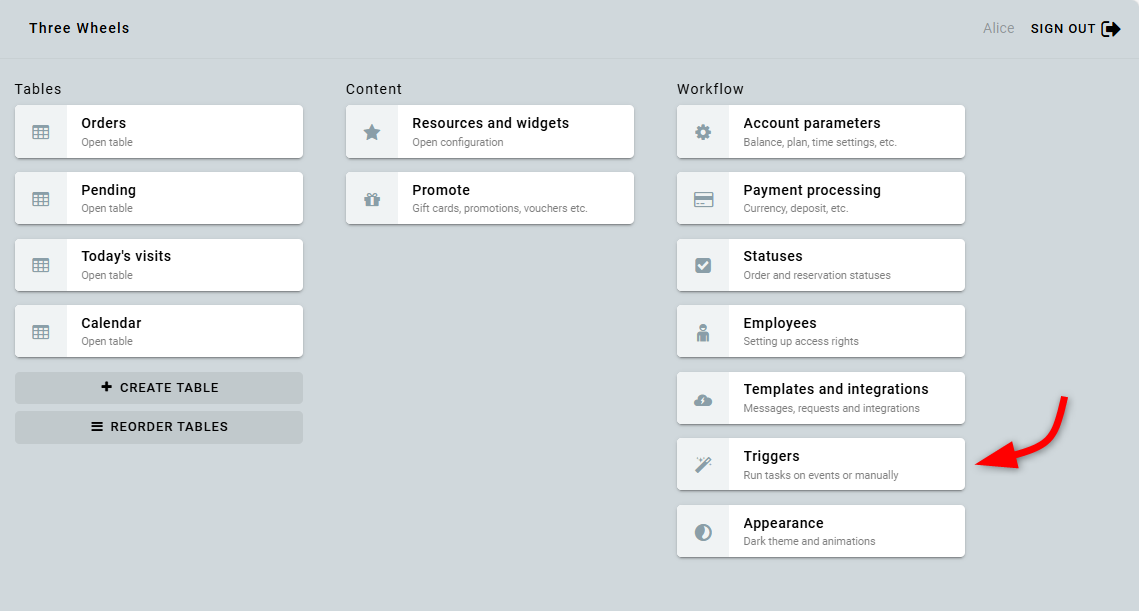Click the half-circle icon beside Appearance
Screen dimensions: 1139x611
[703, 532]
